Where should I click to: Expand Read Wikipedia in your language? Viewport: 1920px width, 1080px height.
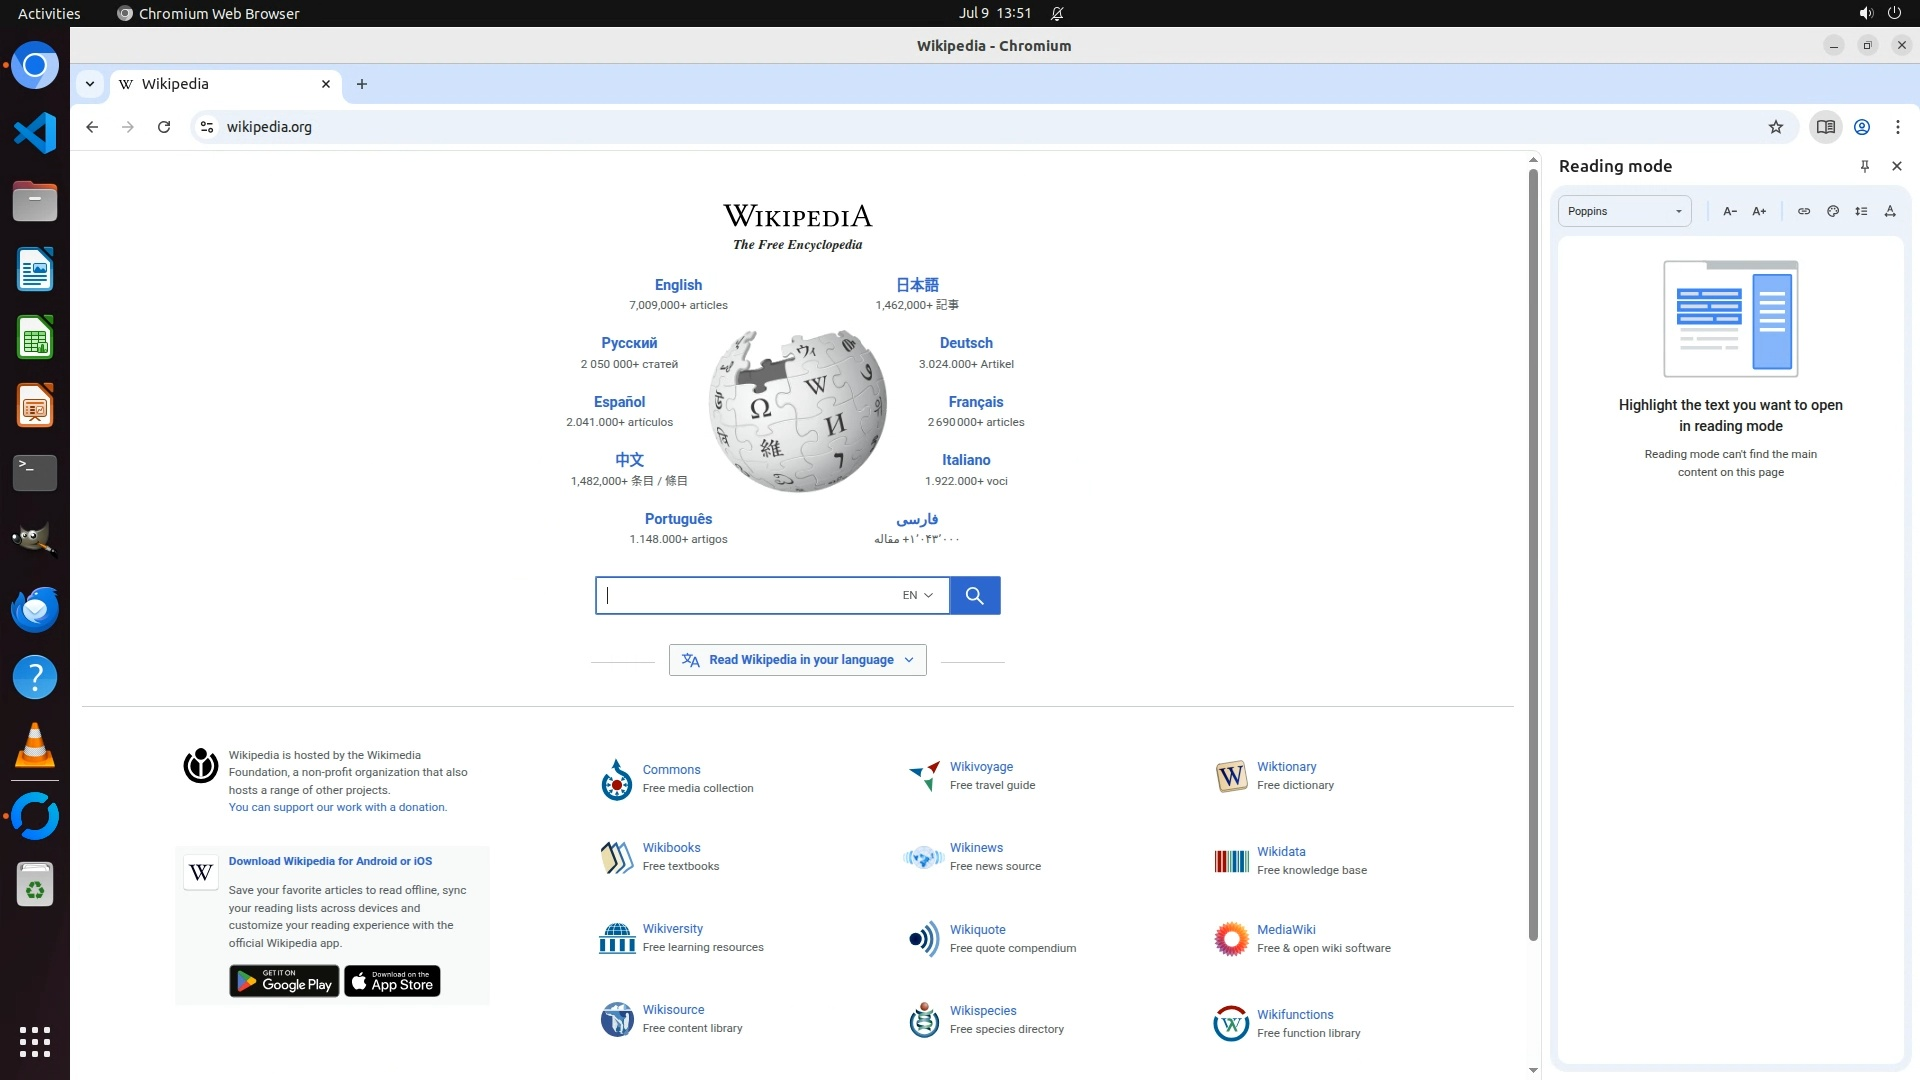click(x=797, y=660)
